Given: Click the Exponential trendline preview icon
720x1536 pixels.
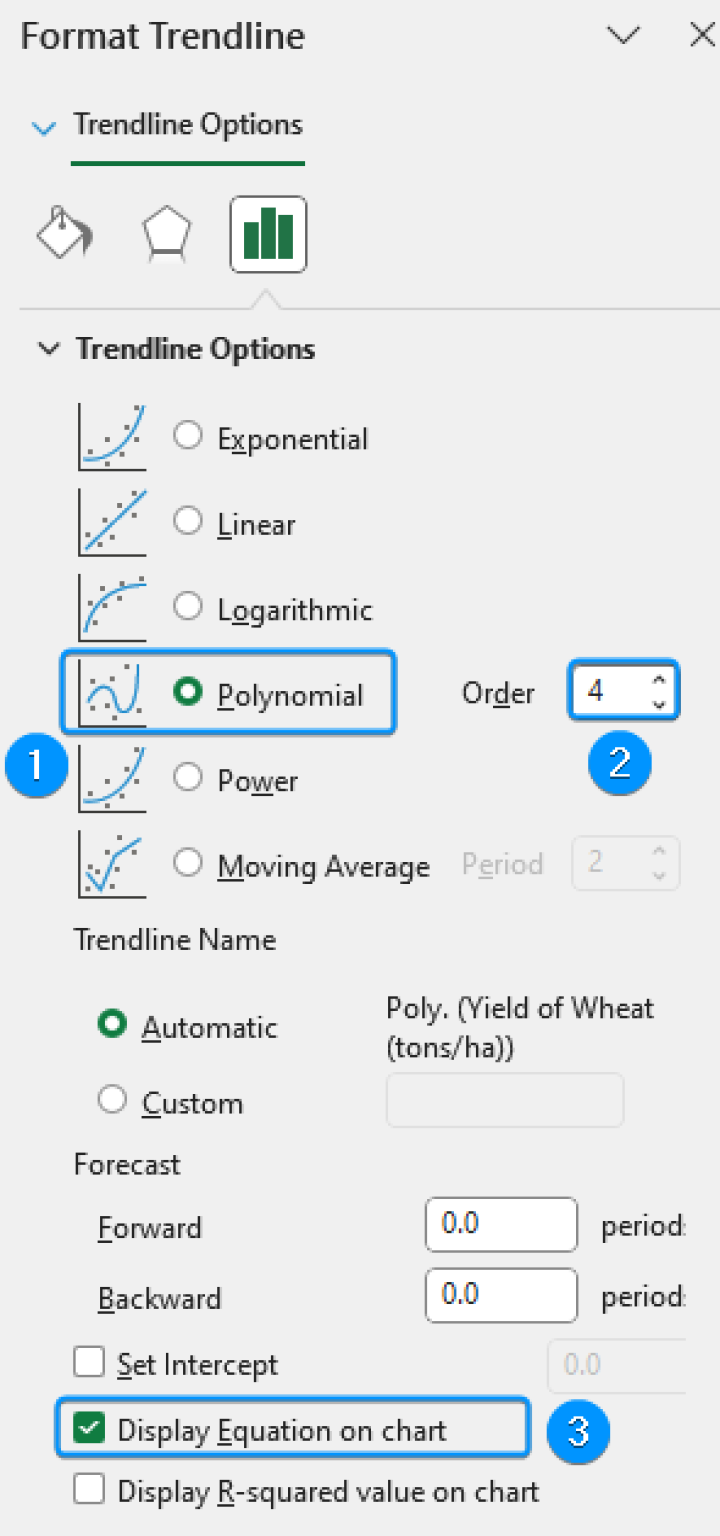Looking at the screenshot, I should (111, 435).
